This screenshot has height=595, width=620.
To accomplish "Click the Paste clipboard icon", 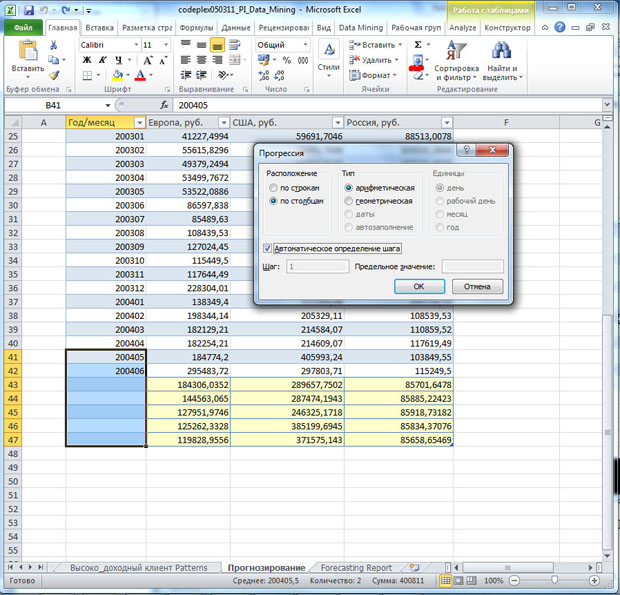I will [28, 51].
